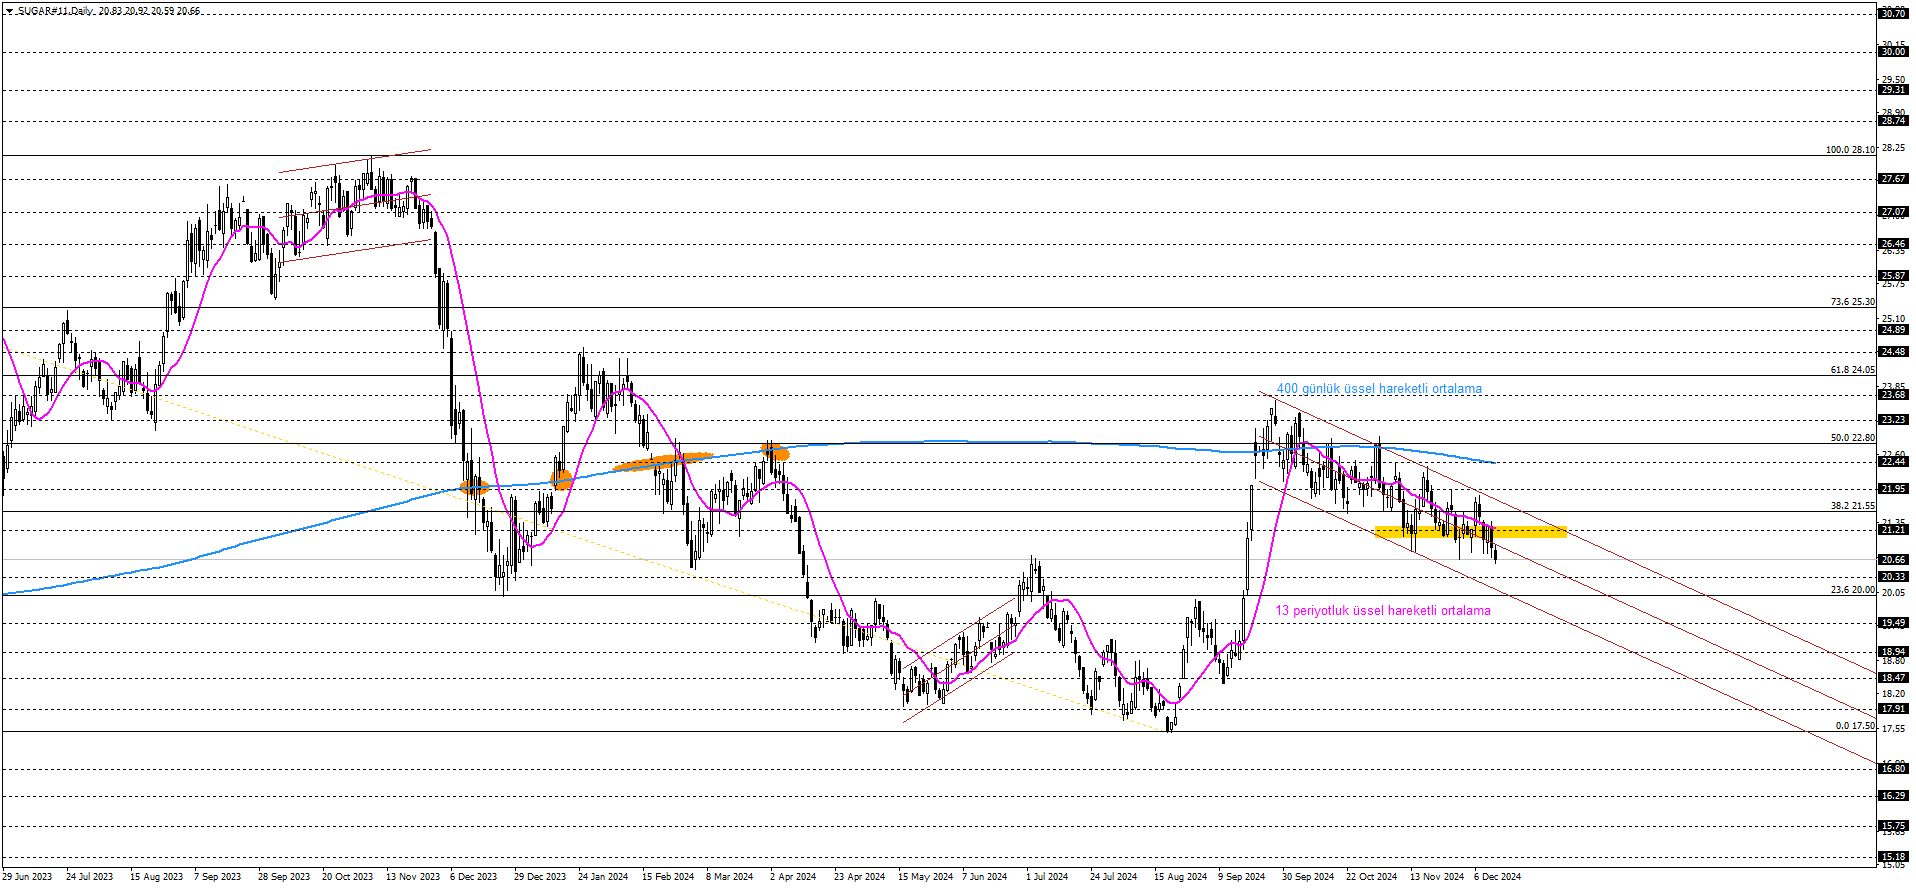
Task: Click the 29 Jun 2023 date label
Action: coord(27,877)
